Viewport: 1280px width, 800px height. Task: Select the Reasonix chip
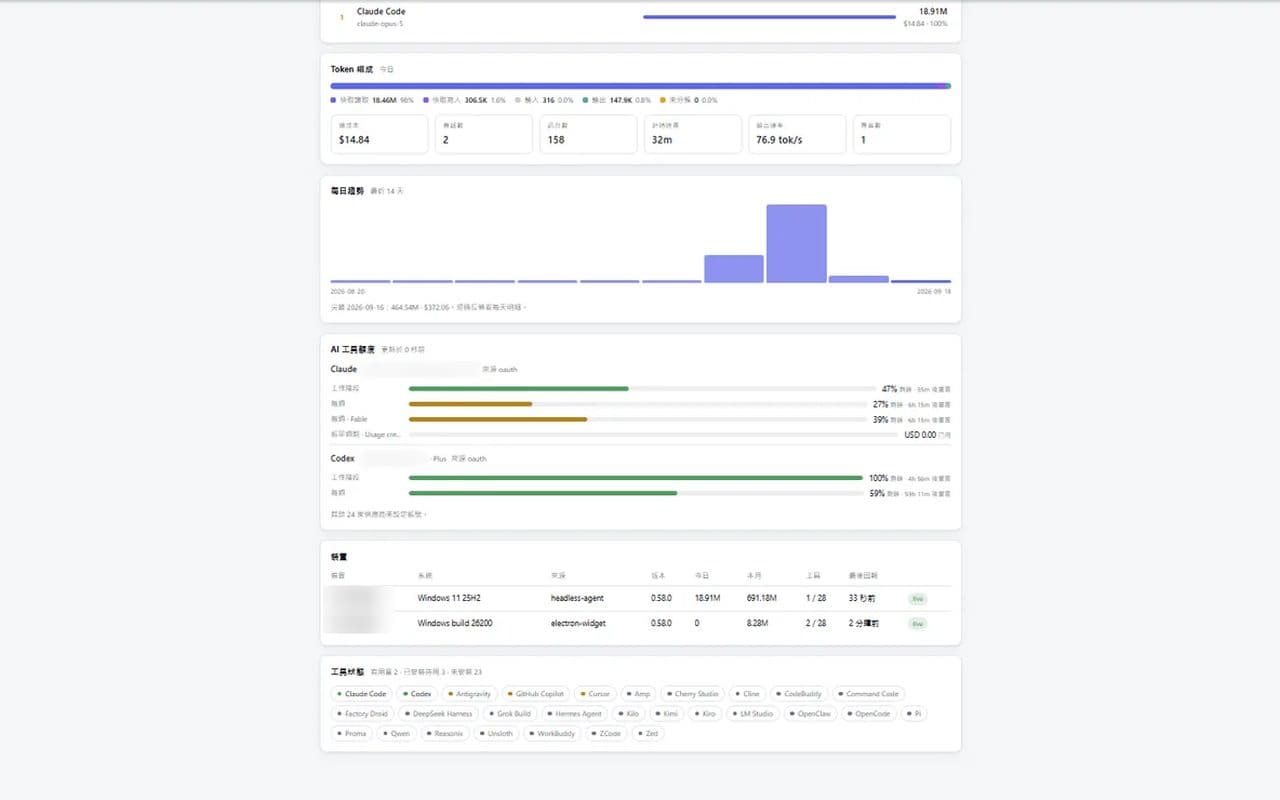(445, 733)
